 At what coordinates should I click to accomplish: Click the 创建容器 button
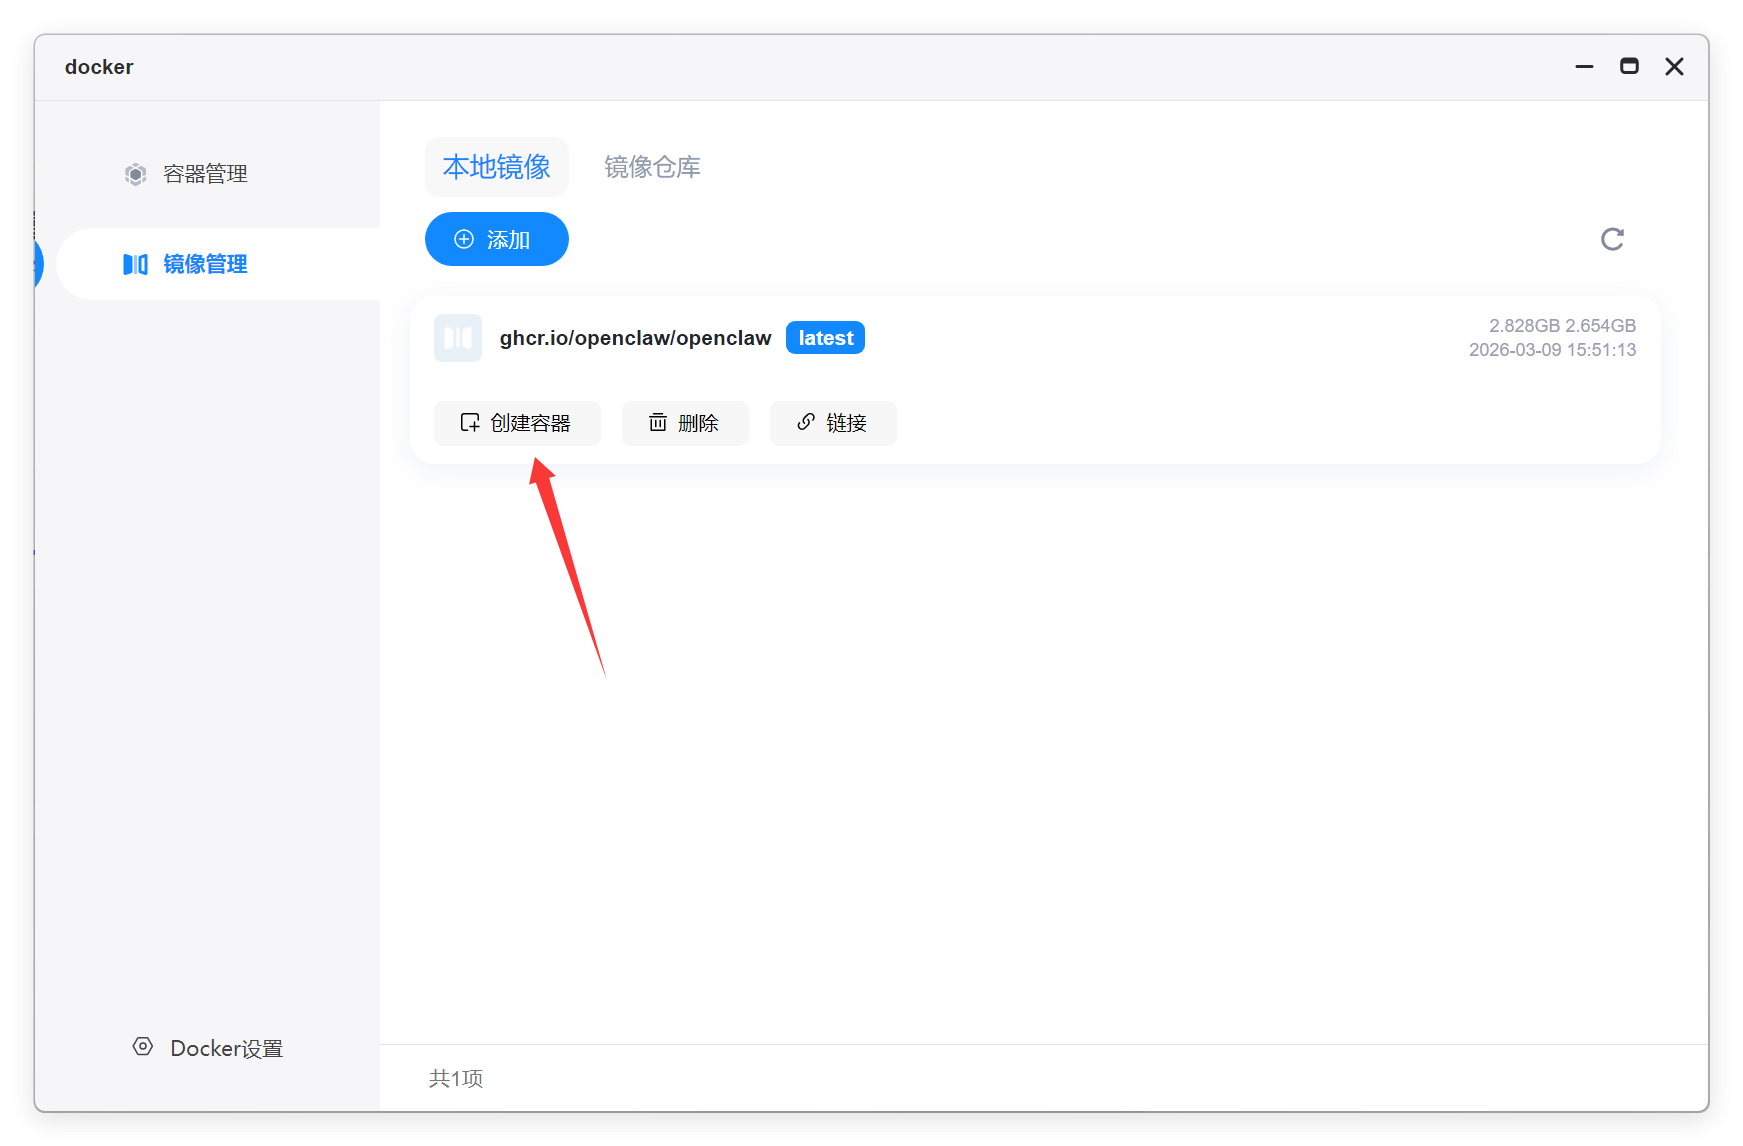tap(517, 423)
